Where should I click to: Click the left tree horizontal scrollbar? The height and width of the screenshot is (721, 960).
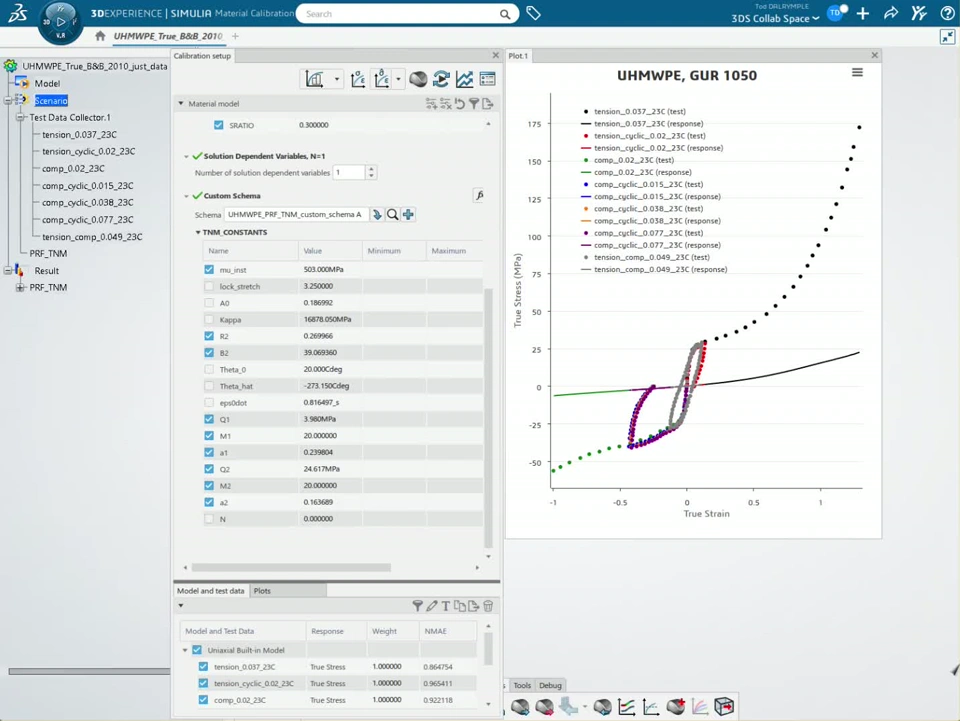[x=89, y=671]
